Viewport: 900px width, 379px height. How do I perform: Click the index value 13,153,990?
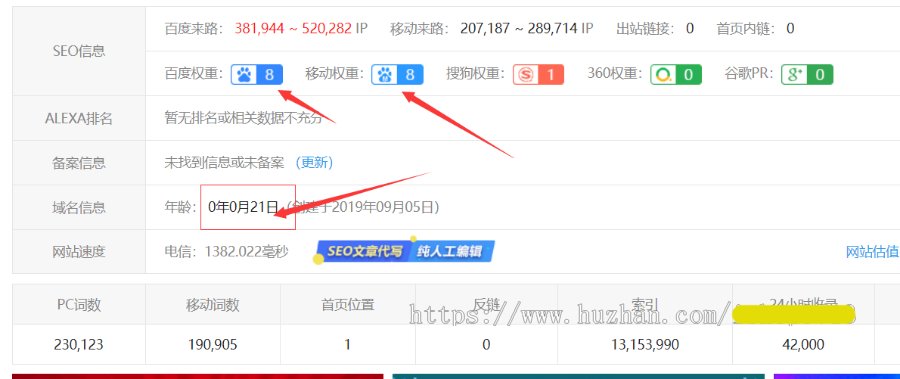(x=645, y=345)
